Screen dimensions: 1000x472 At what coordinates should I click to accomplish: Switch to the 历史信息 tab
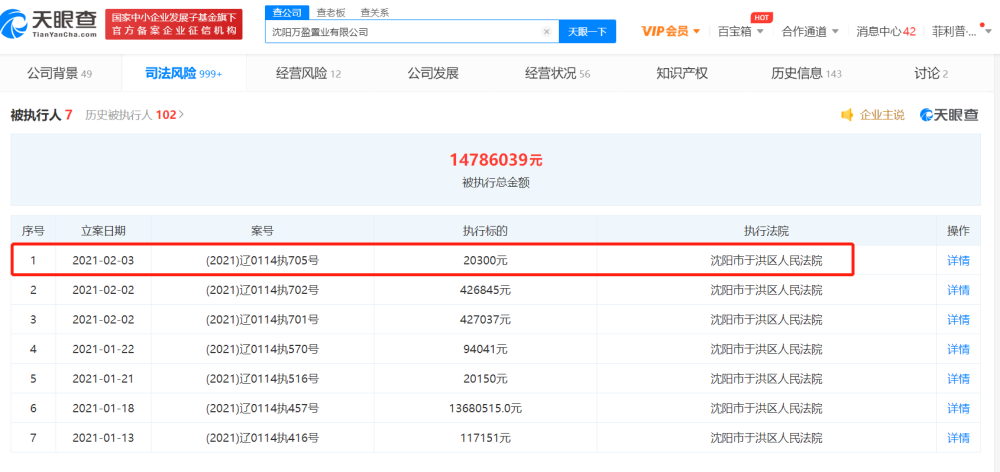(x=806, y=73)
